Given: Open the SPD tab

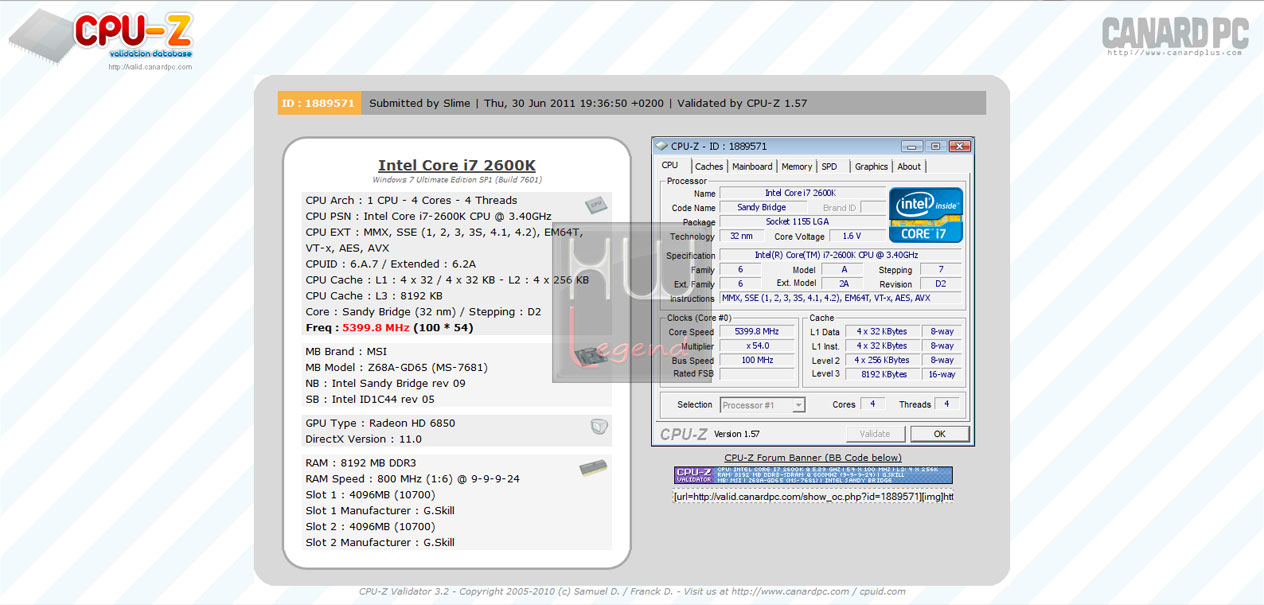Looking at the screenshot, I should pos(829,167).
